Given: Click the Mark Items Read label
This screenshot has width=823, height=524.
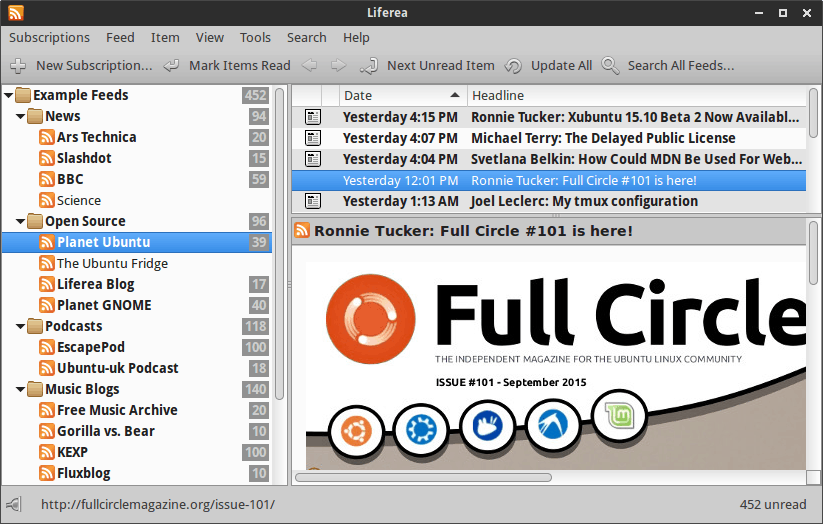Looking at the screenshot, I should point(240,66).
